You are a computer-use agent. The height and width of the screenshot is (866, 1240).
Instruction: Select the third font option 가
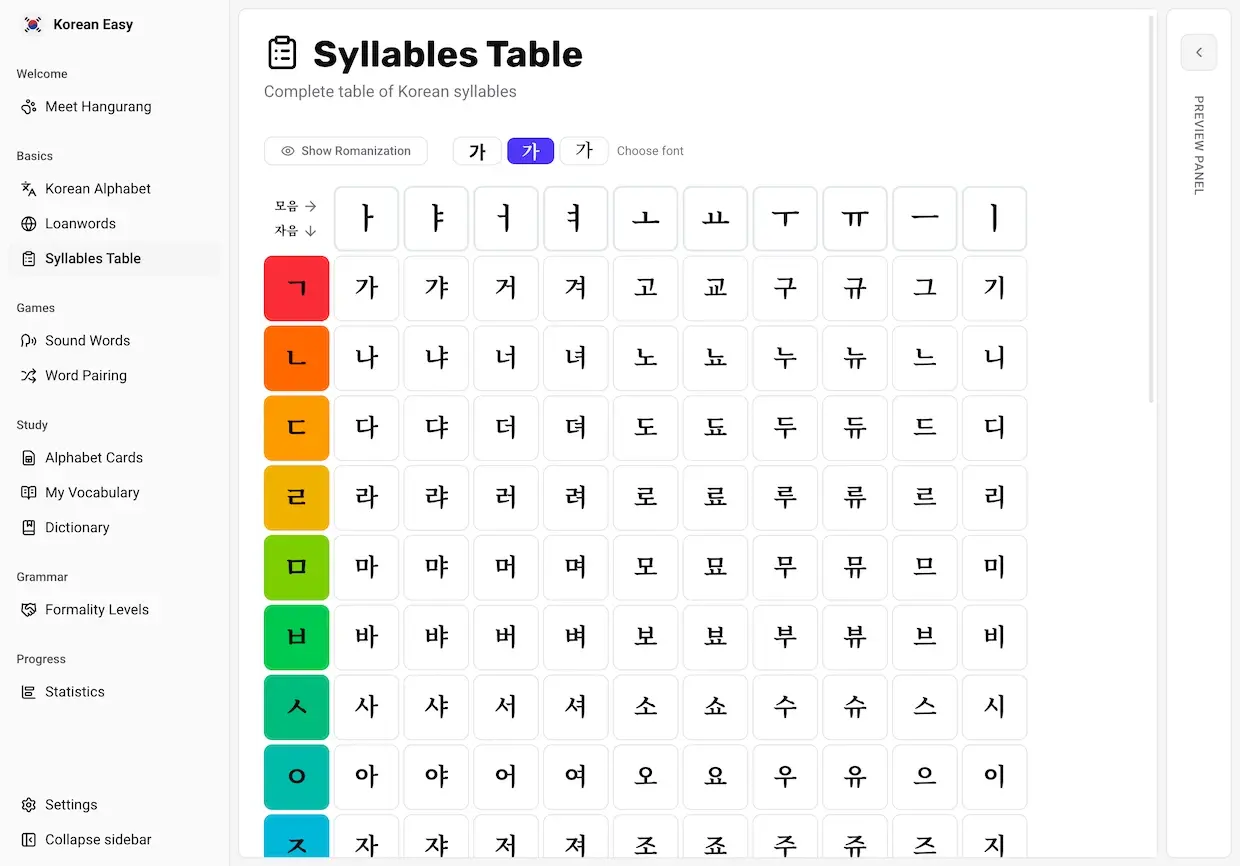coord(584,151)
